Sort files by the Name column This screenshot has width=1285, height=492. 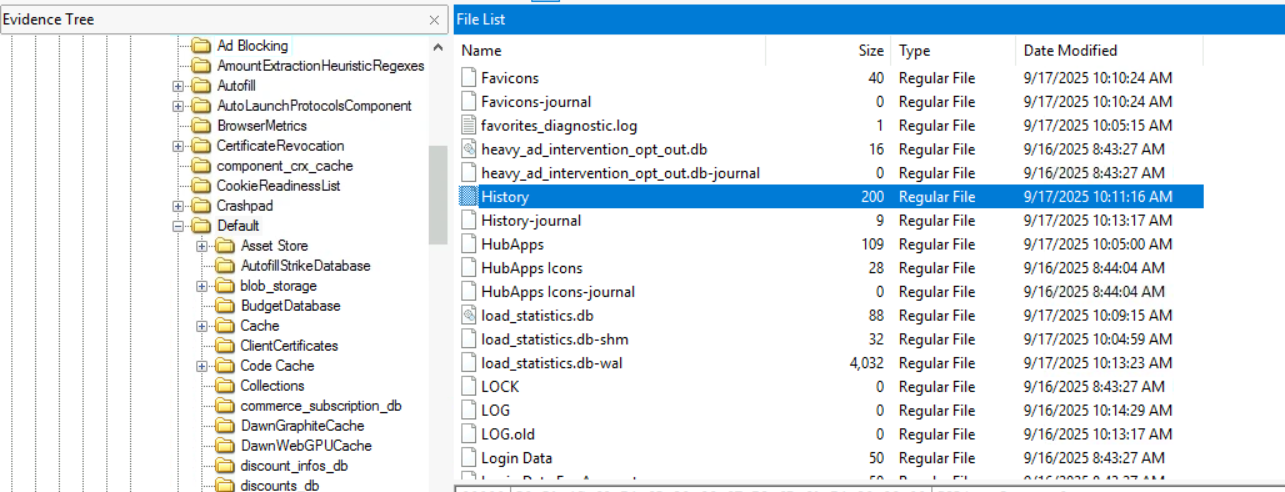click(x=610, y=50)
